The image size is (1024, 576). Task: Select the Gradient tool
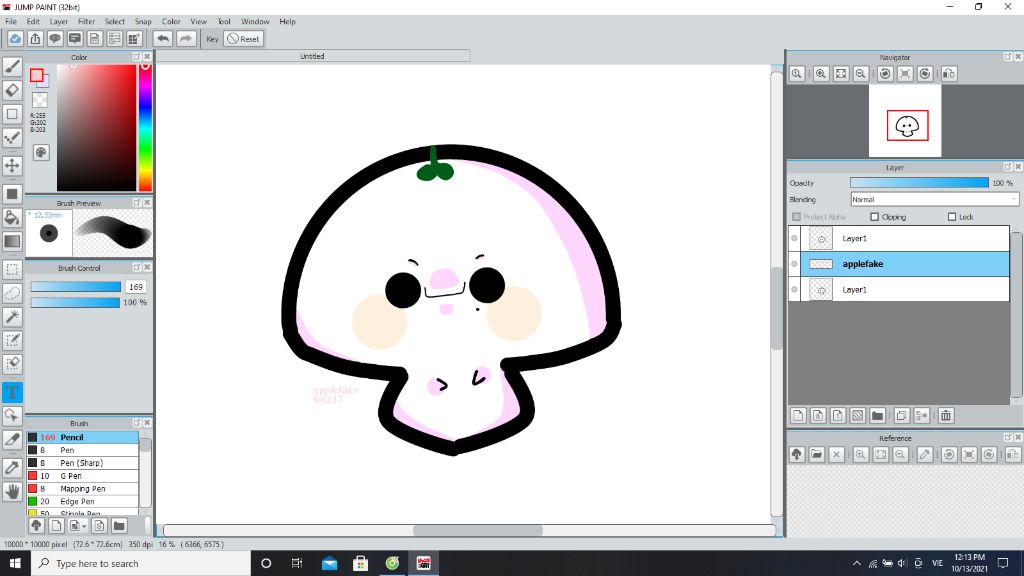click(x=12, y=241)
